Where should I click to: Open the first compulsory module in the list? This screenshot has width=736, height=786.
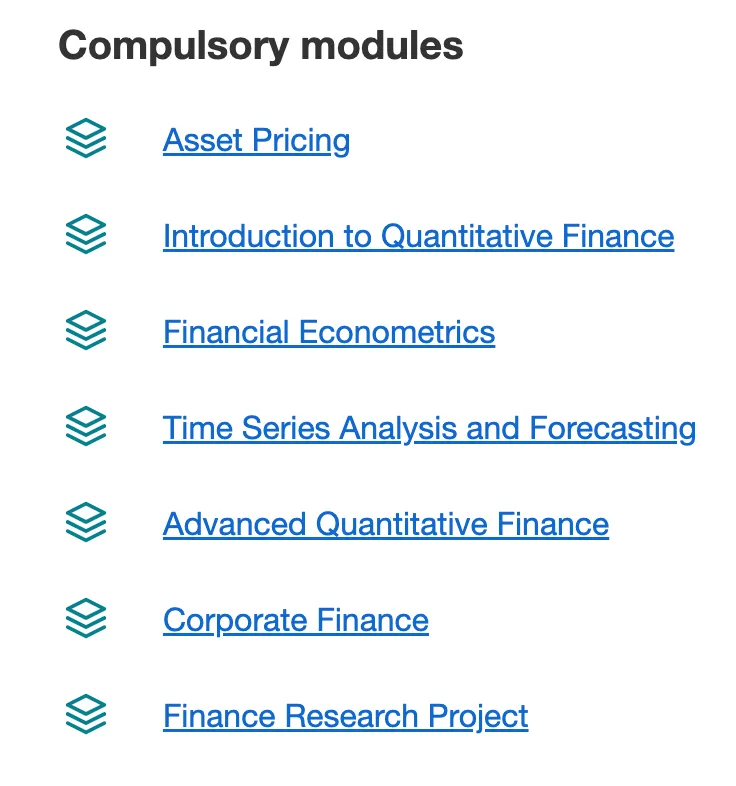tap(256, 140)
